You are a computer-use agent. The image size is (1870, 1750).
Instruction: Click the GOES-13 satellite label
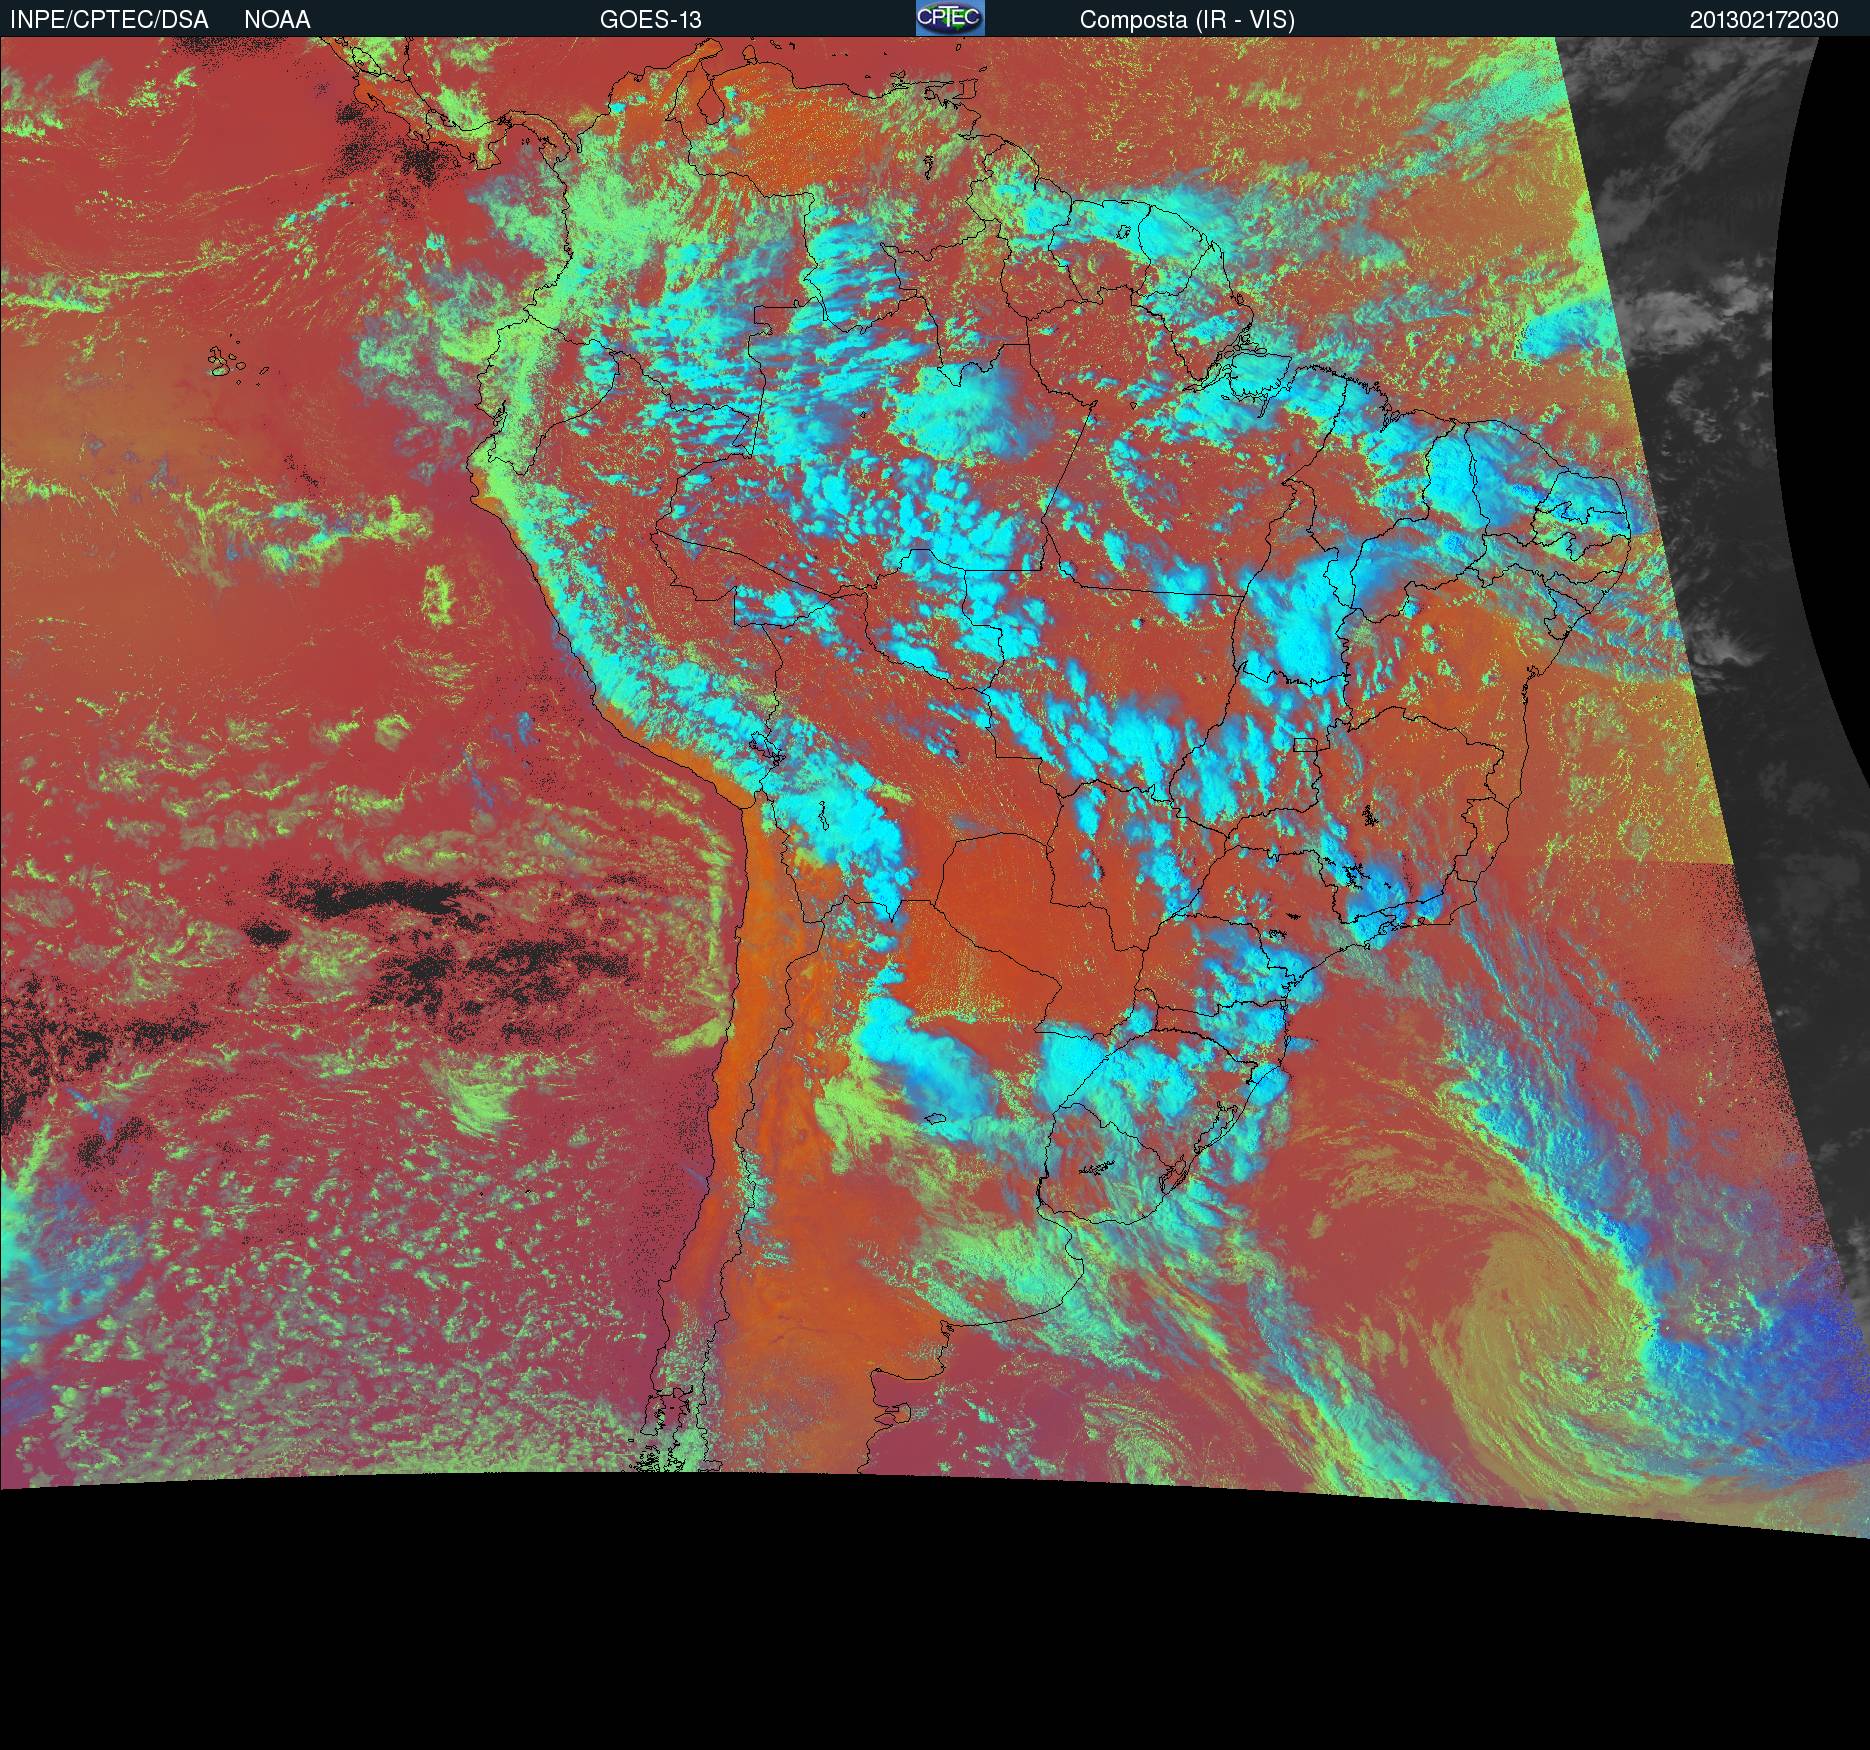(x=651, y=20)
